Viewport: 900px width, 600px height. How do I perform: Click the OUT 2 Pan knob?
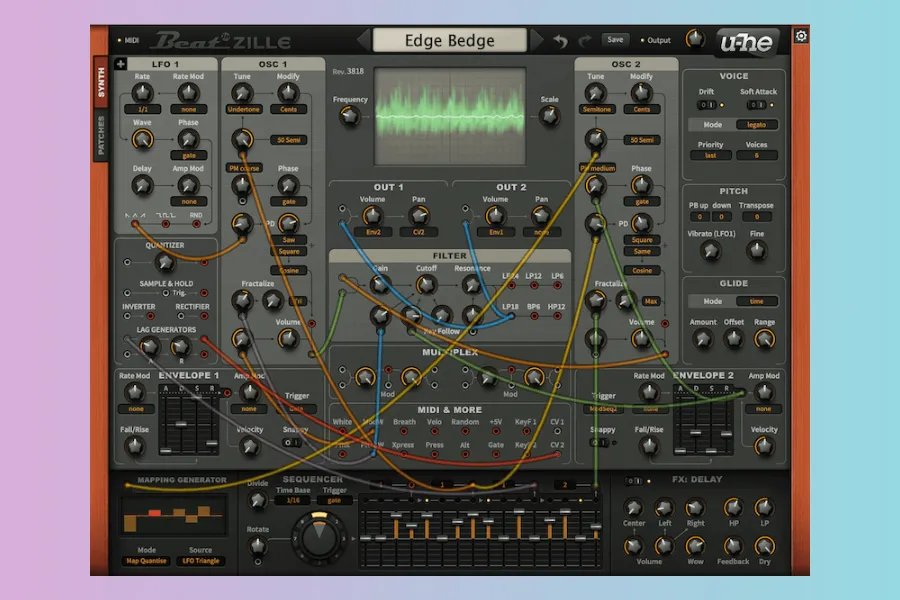click(x=541, y=216)
